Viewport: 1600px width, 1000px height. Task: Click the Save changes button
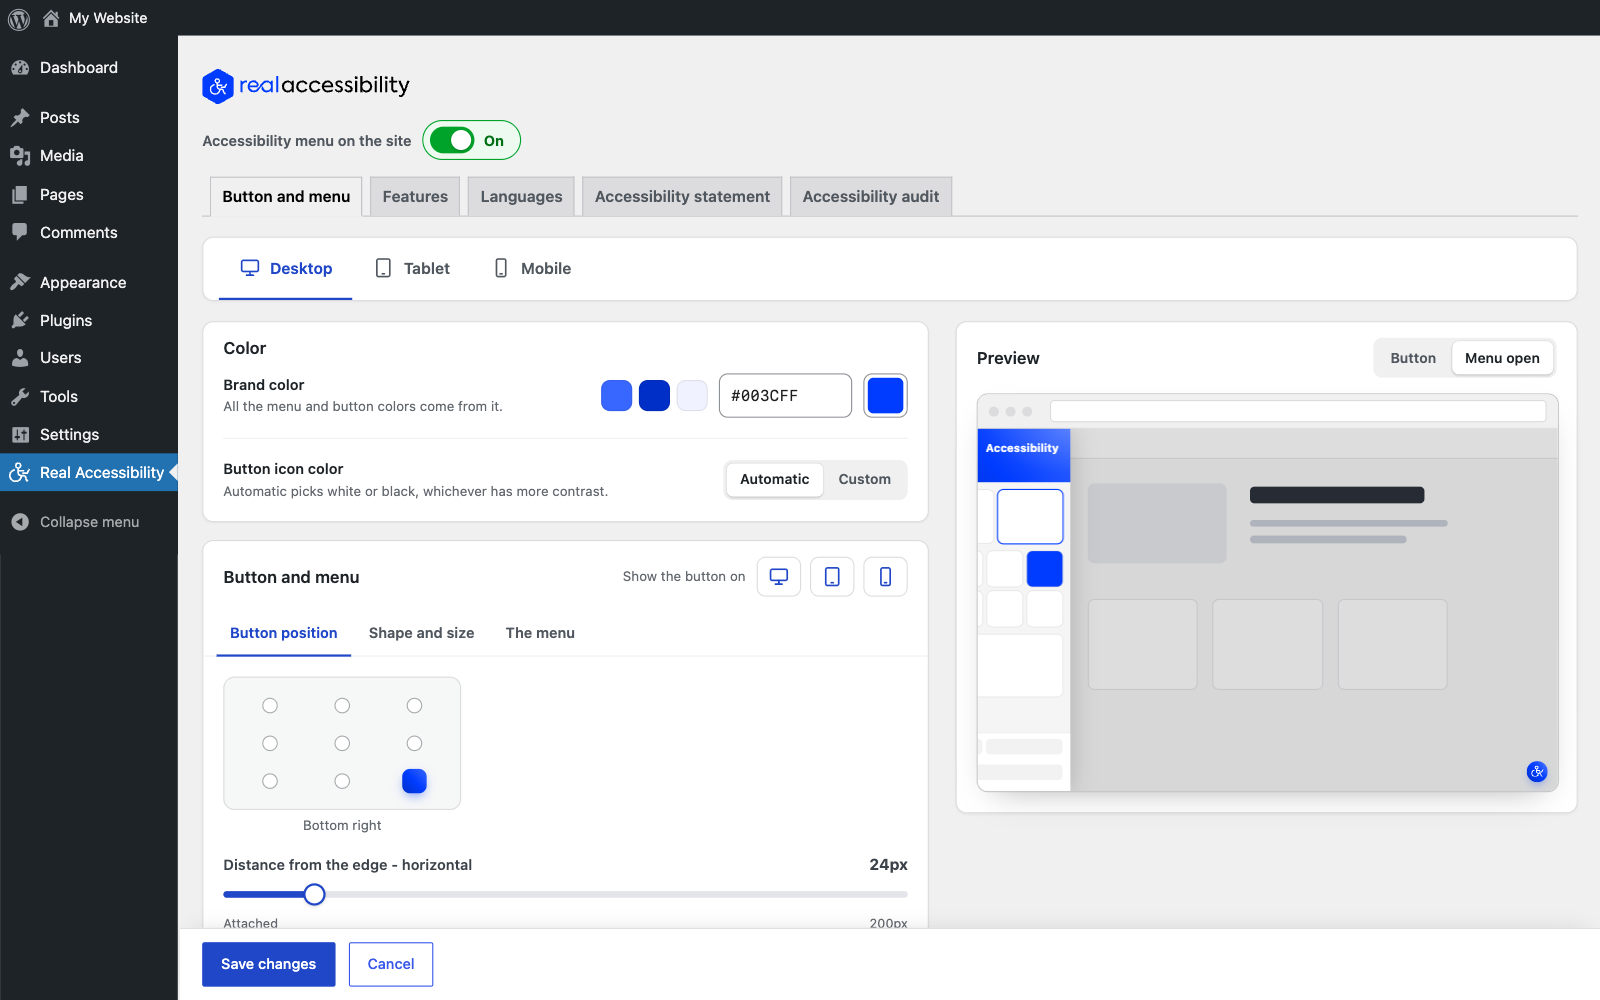[x=268, y=964]
